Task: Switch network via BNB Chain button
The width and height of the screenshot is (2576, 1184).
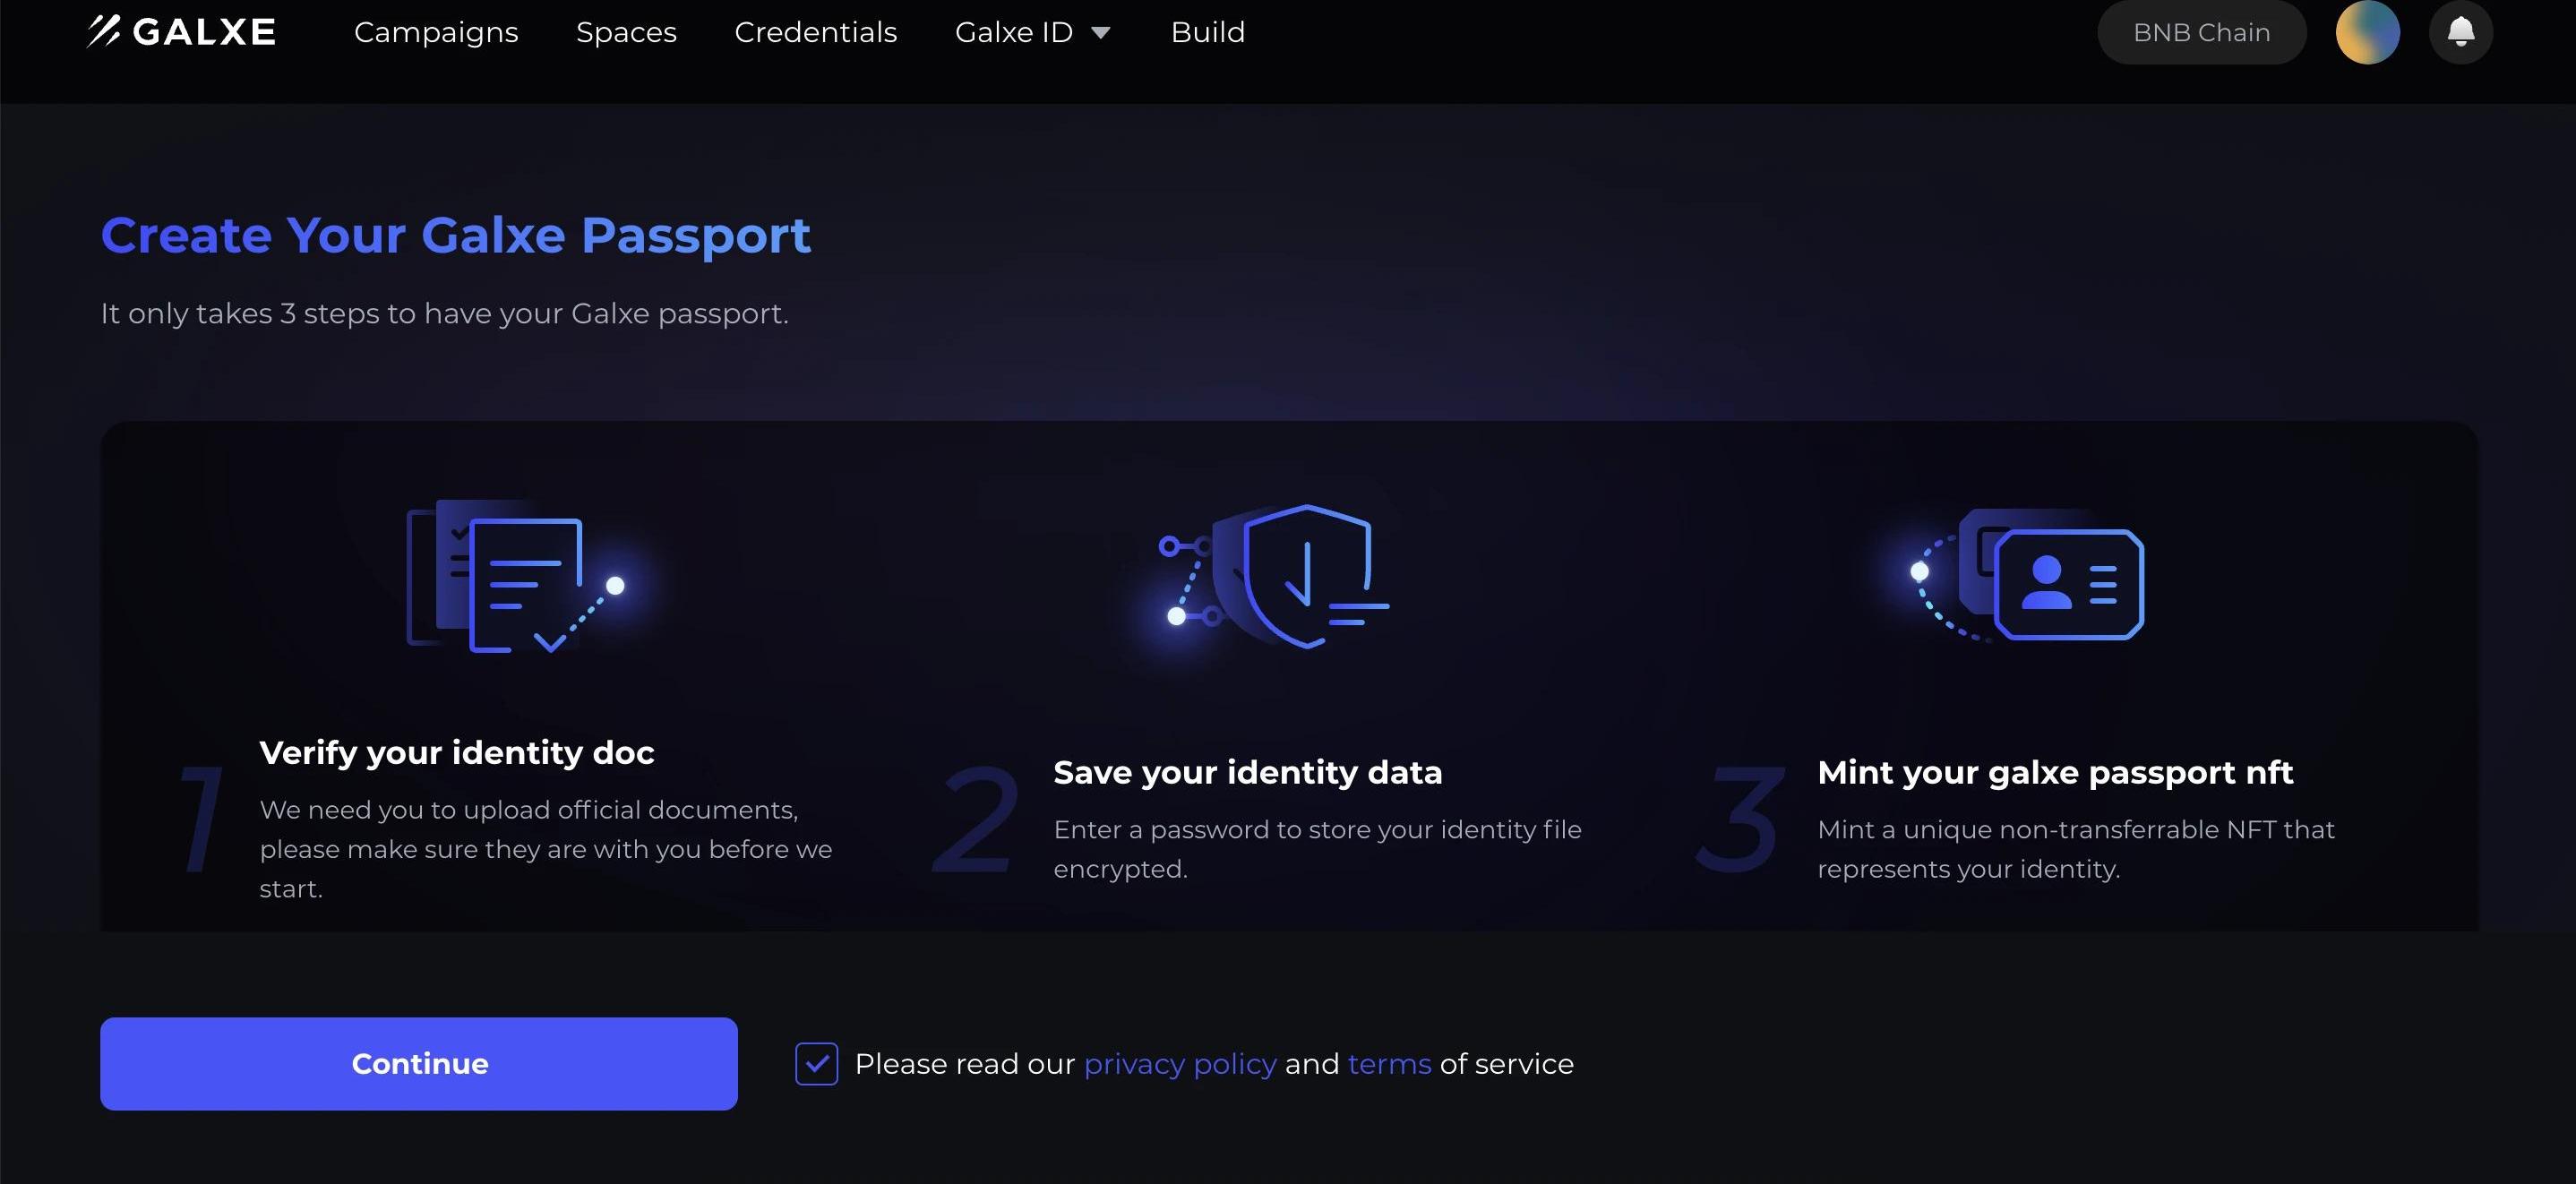Action: point(2201,32)
